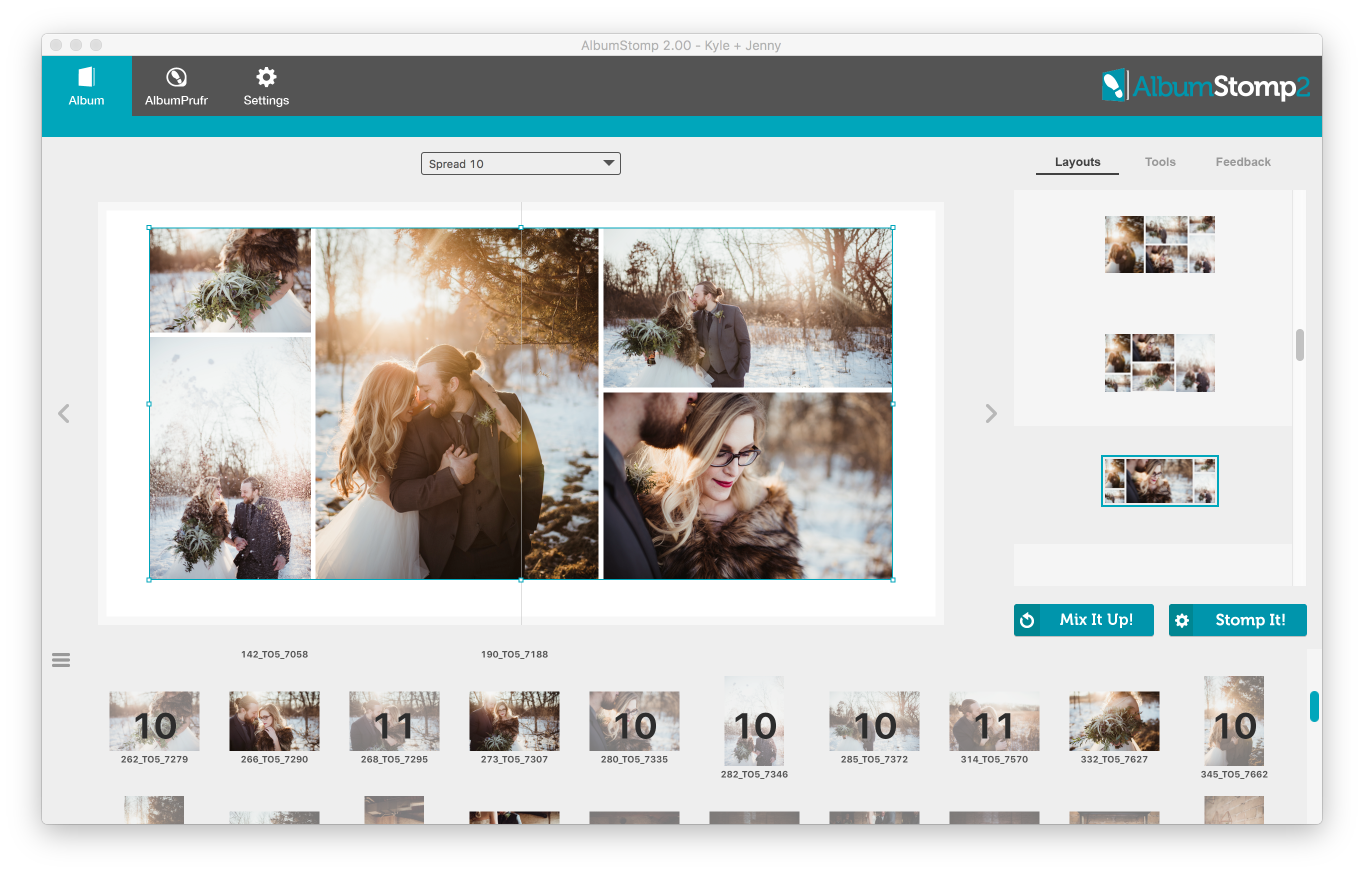Select thumbnail 266_TO5_7290
1364x874 pixels.
pyautogui.click(x=274, y=721)
